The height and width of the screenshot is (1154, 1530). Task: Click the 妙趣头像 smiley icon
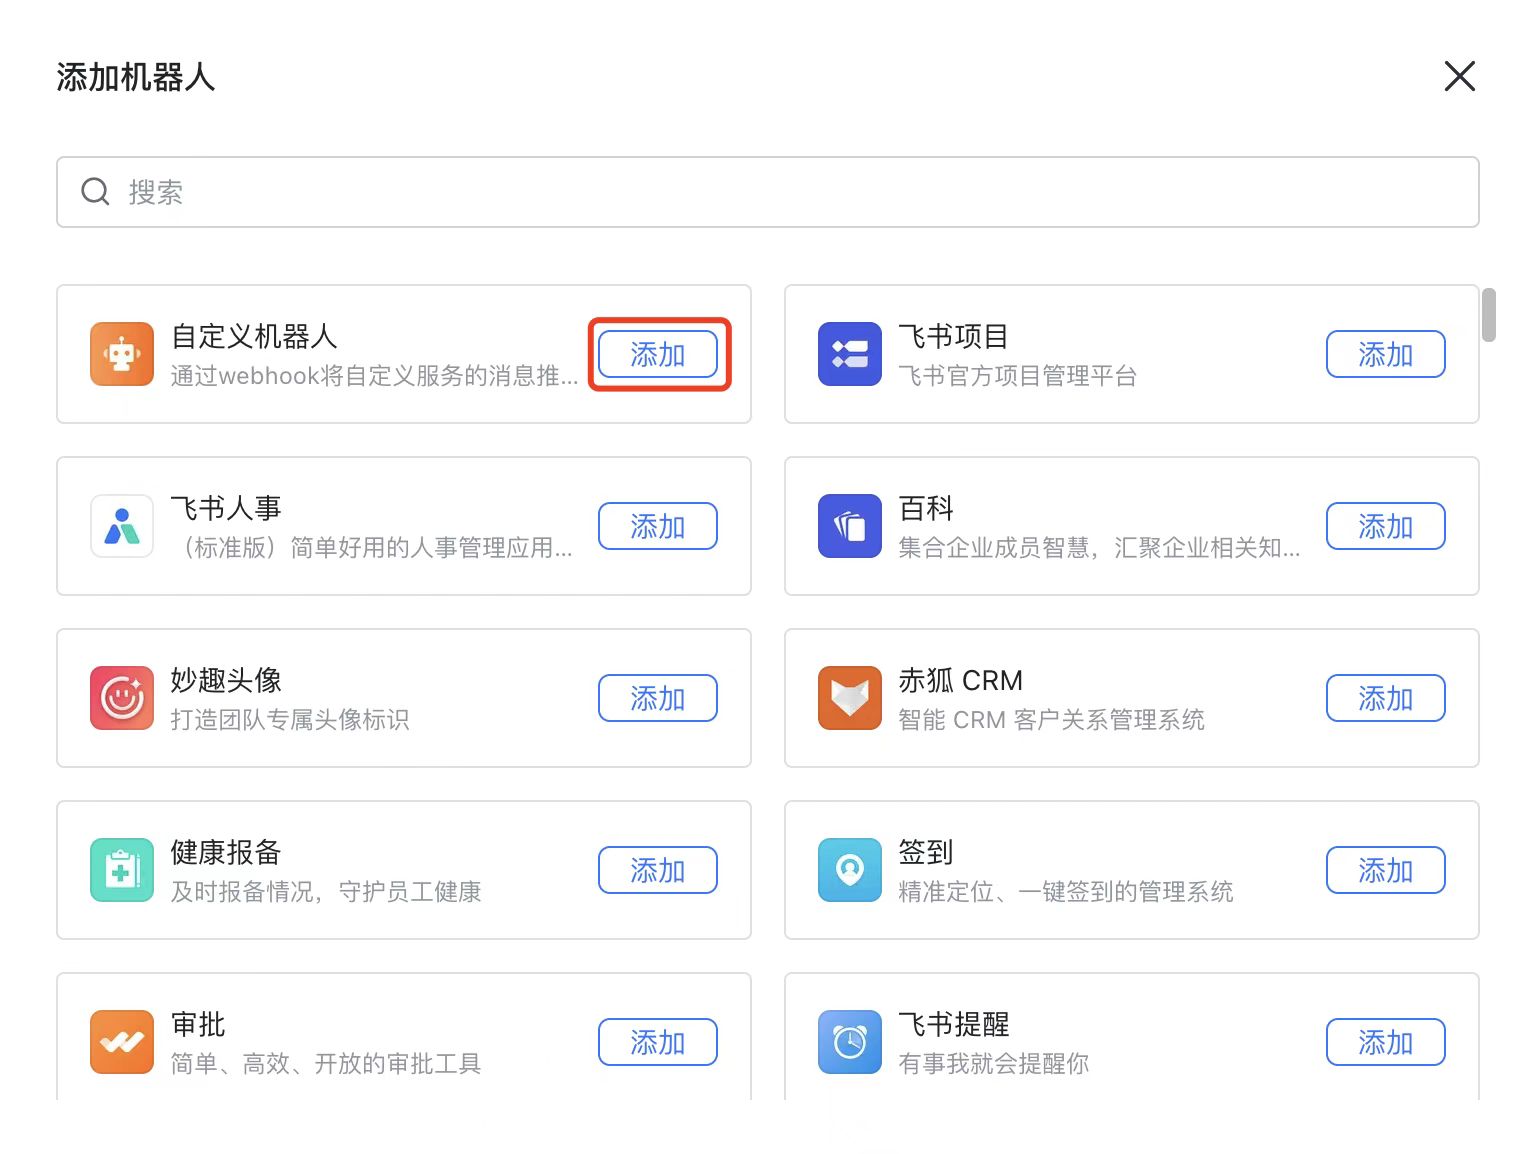(122, 698)
